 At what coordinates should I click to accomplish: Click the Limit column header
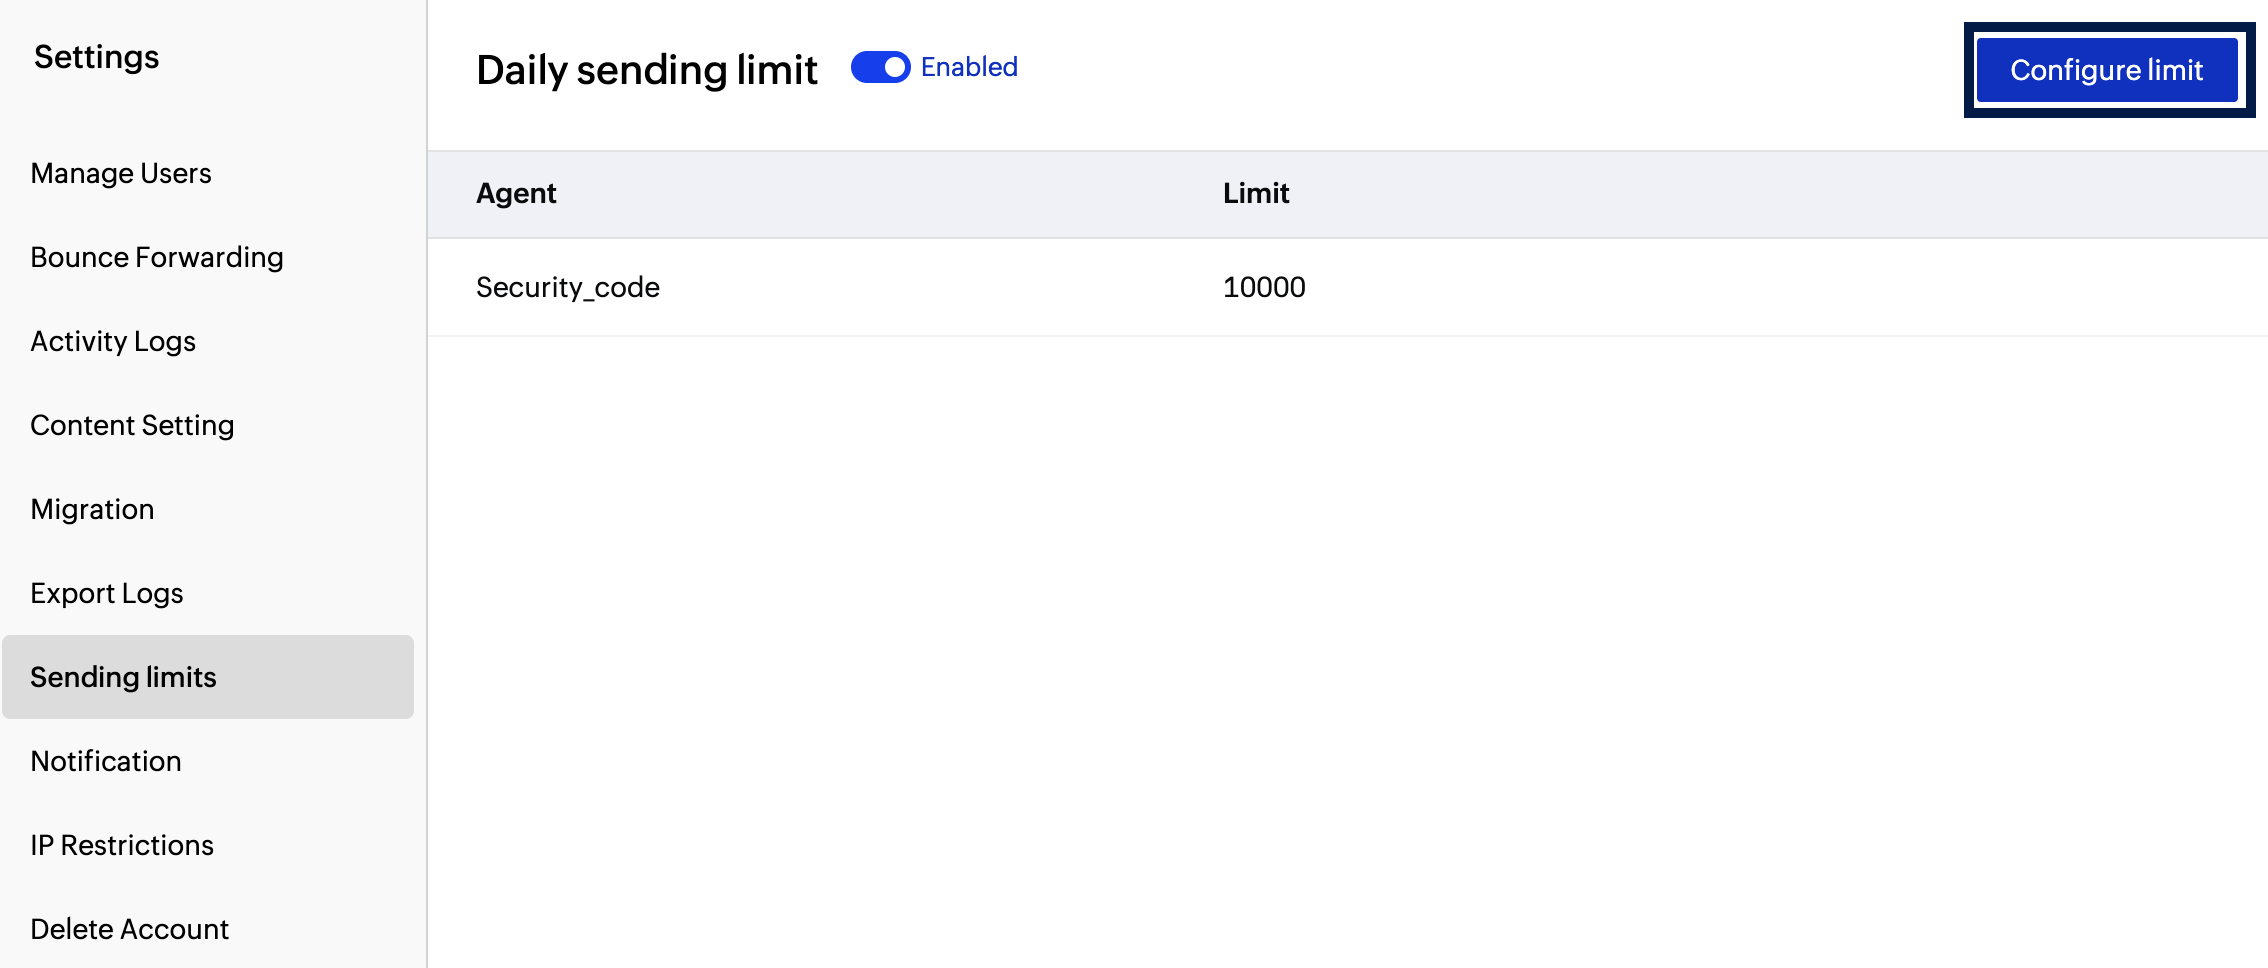1256,193
